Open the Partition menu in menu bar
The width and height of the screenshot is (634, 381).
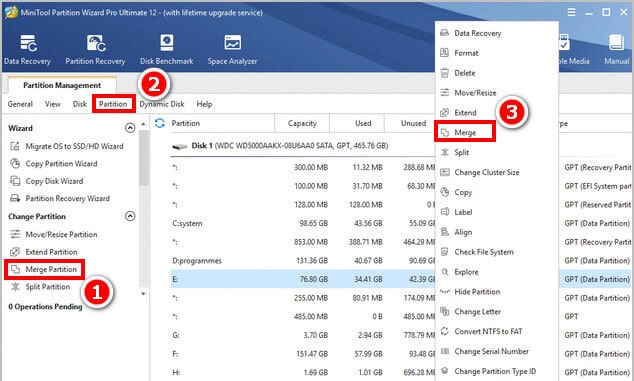(113, 104)
